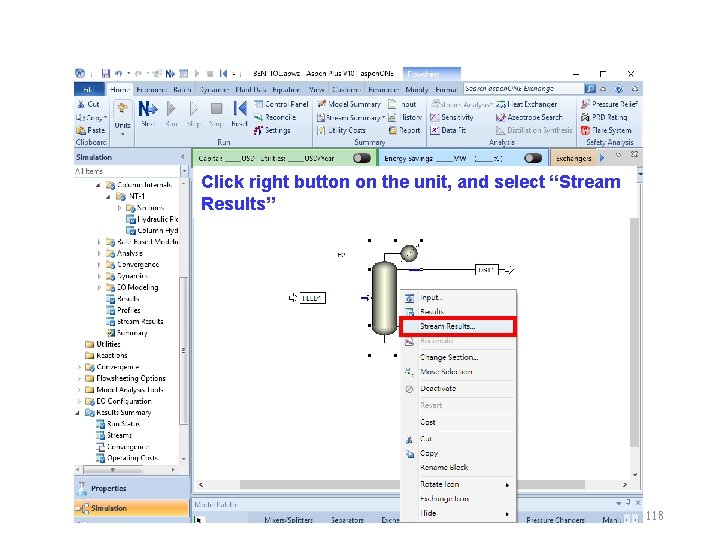Open Azeotrope Search

click(x=529, y=117)
